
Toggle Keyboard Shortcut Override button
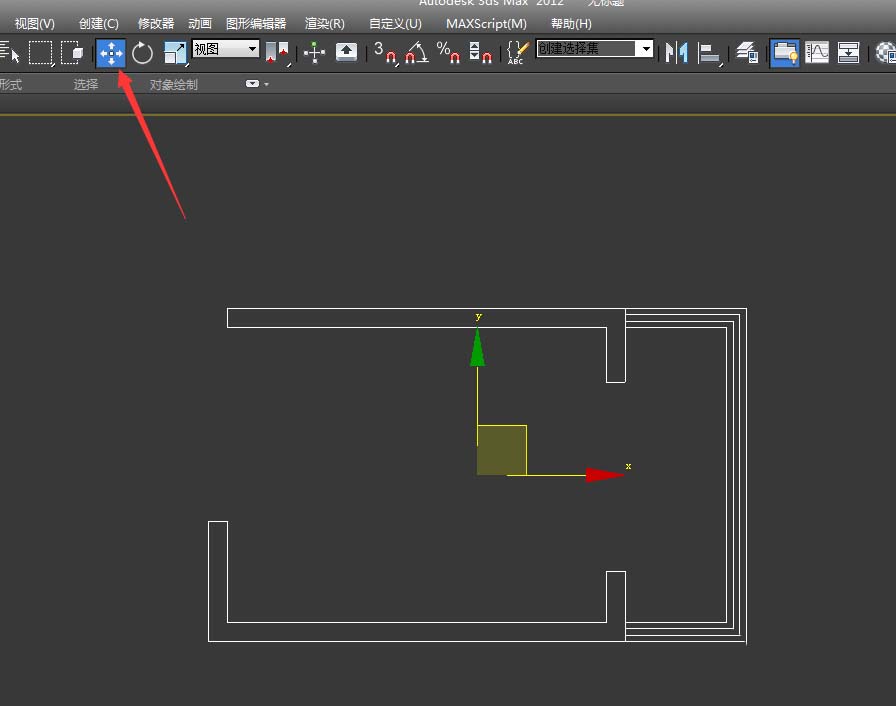(x=346, y=53)
